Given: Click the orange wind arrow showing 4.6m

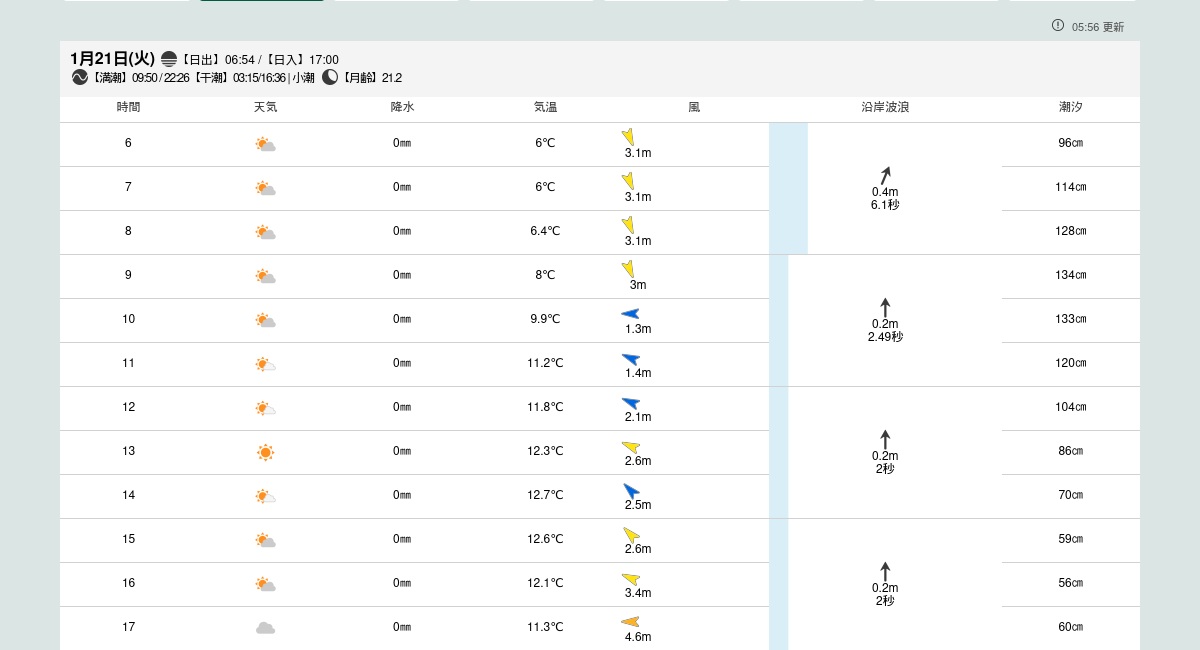Looking at the screenshot, I should tap(630, 622).
